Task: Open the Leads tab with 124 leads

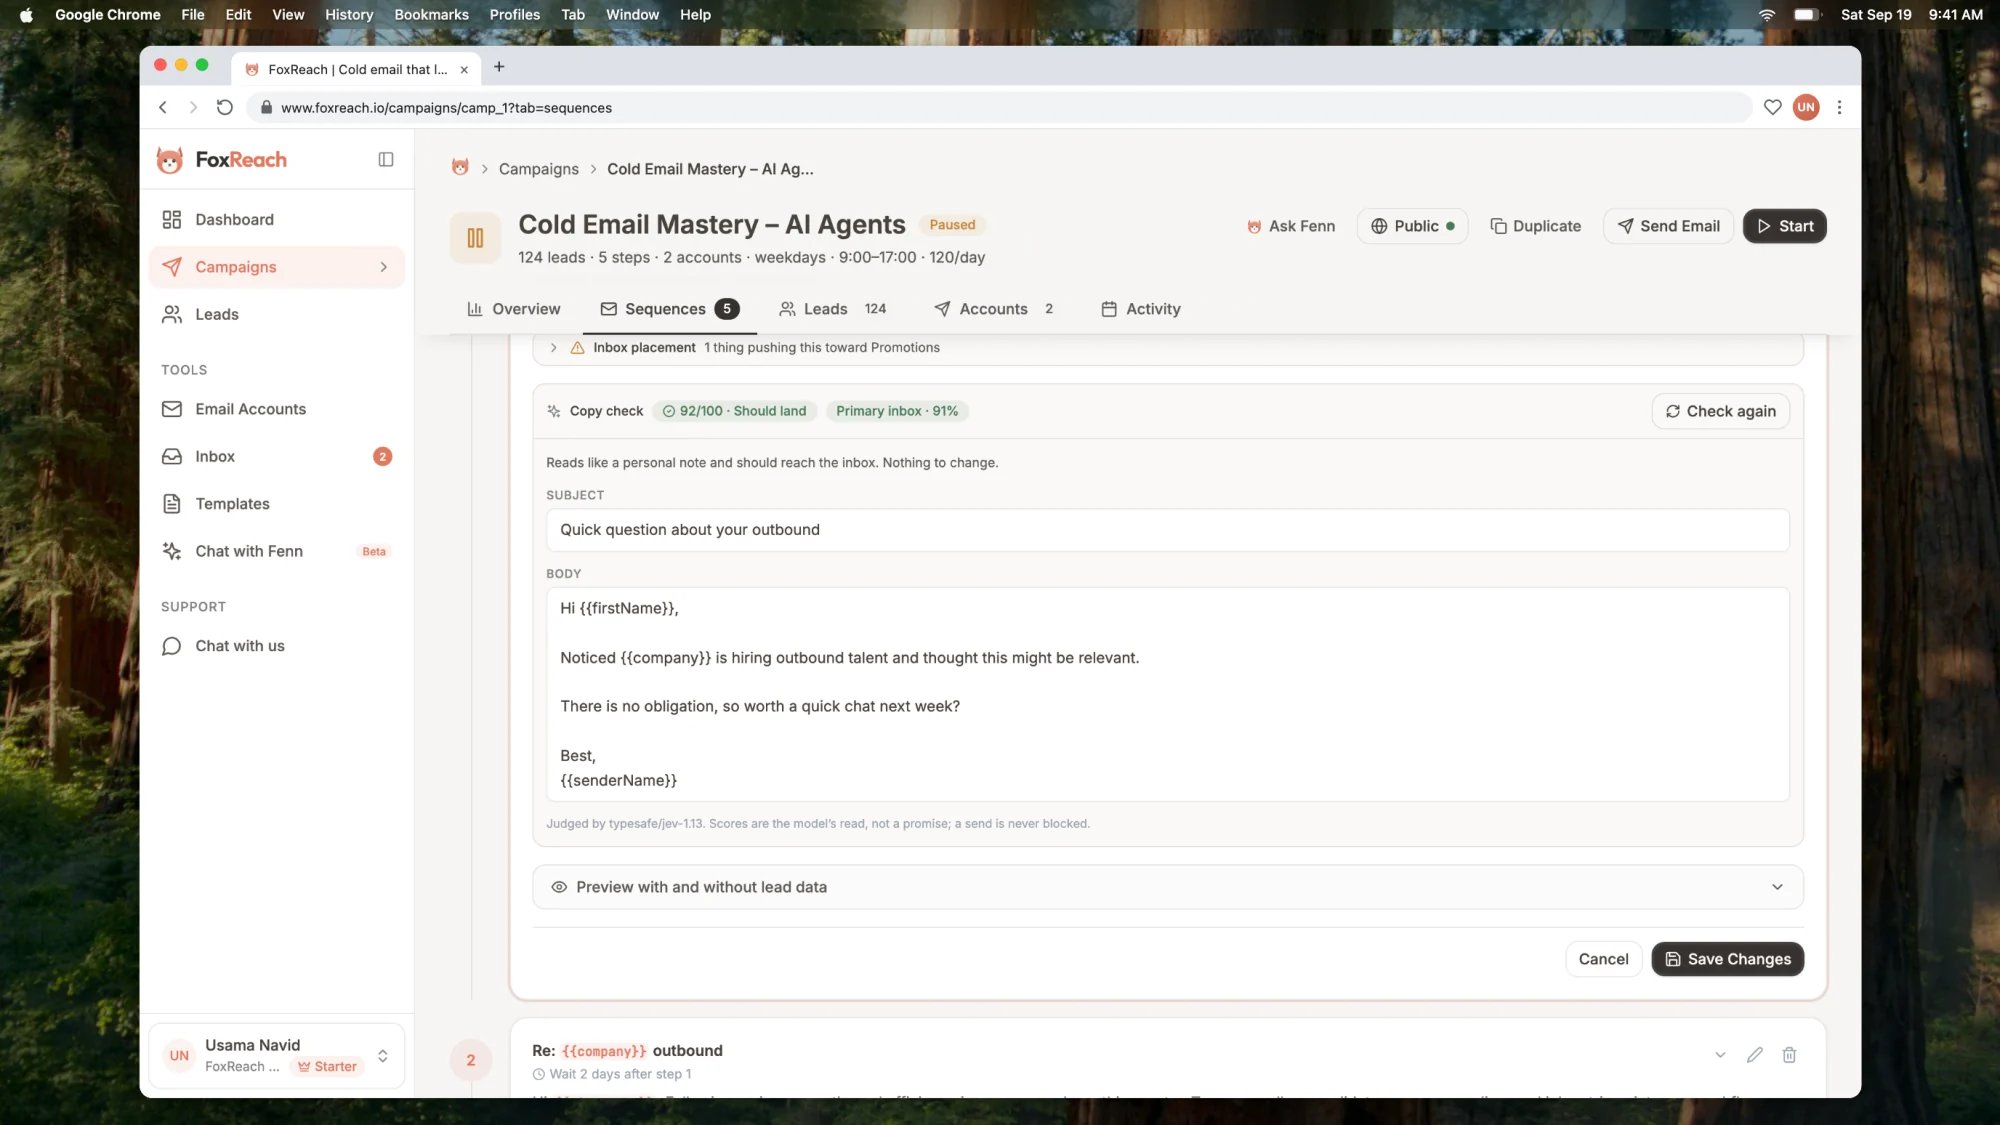Action: click(x=832, y=309)
